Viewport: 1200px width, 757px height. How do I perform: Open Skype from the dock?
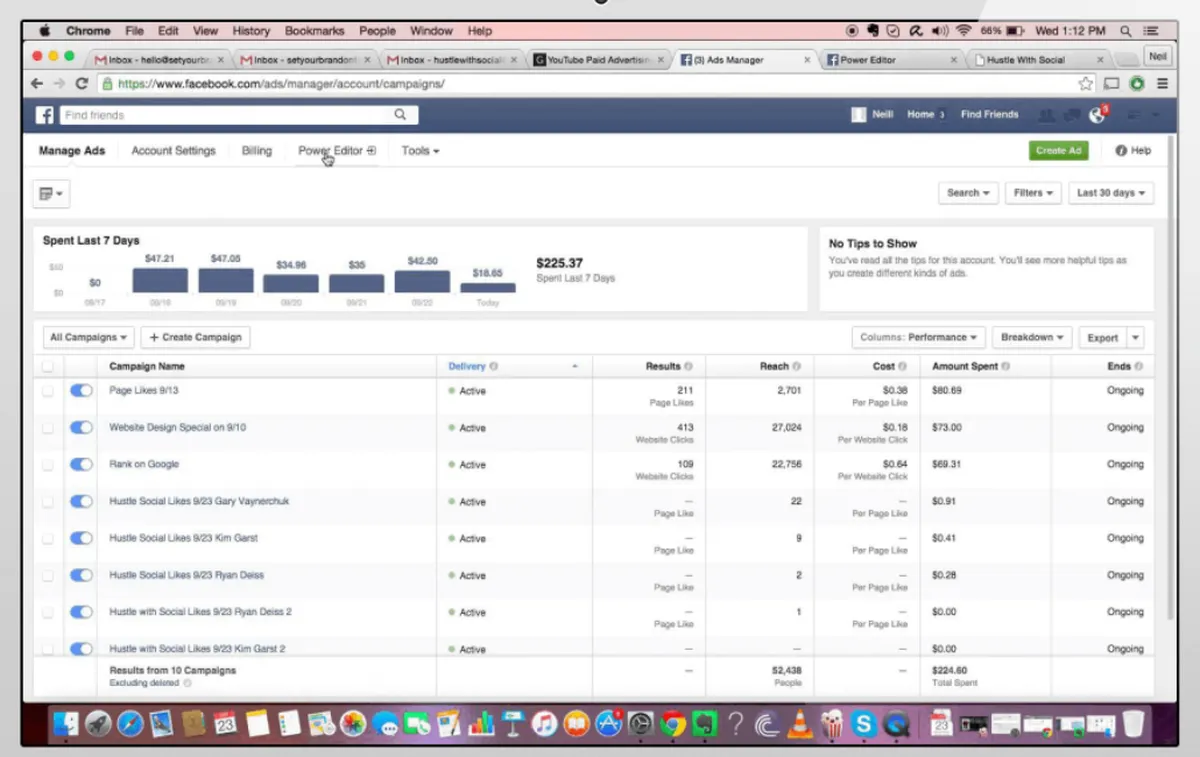point(864,723)
